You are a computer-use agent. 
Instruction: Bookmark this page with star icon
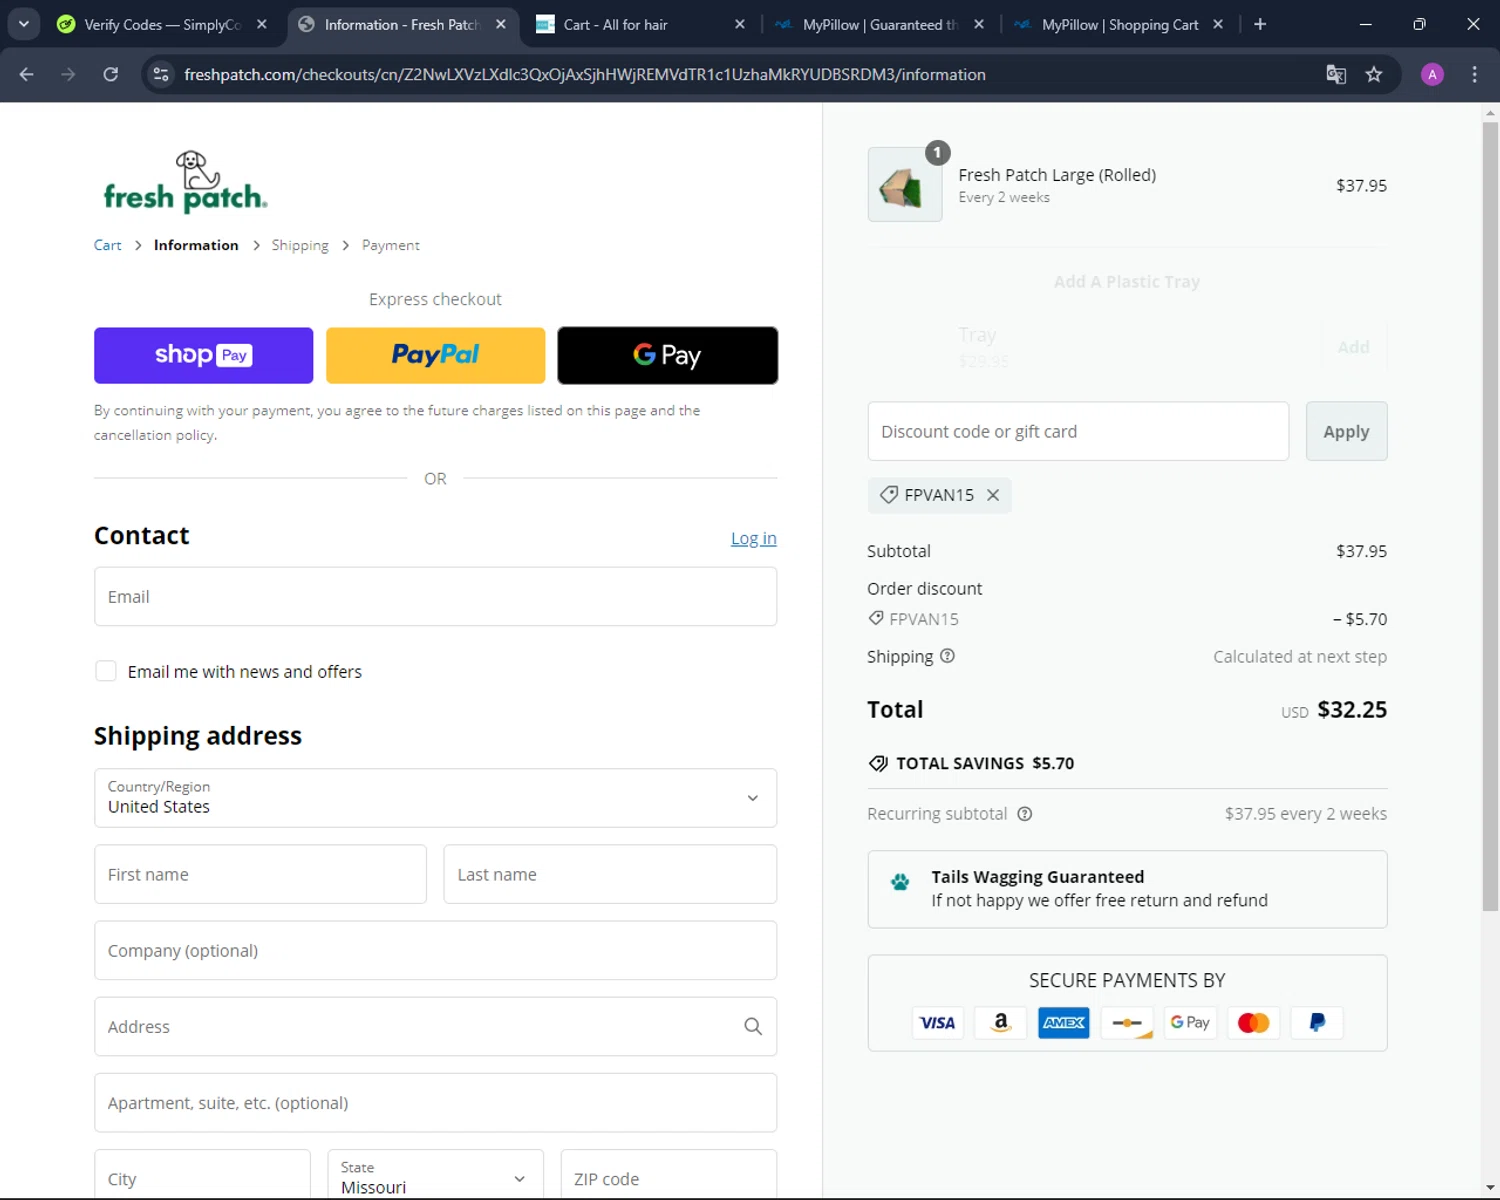pyautogui.click(x=1374, y=74)
